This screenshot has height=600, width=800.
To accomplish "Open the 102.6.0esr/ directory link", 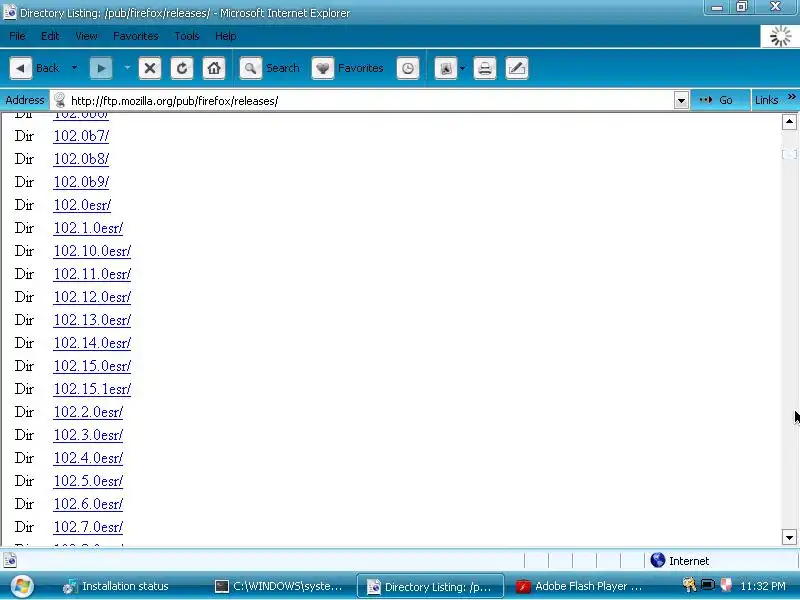I will click(88, 504).
